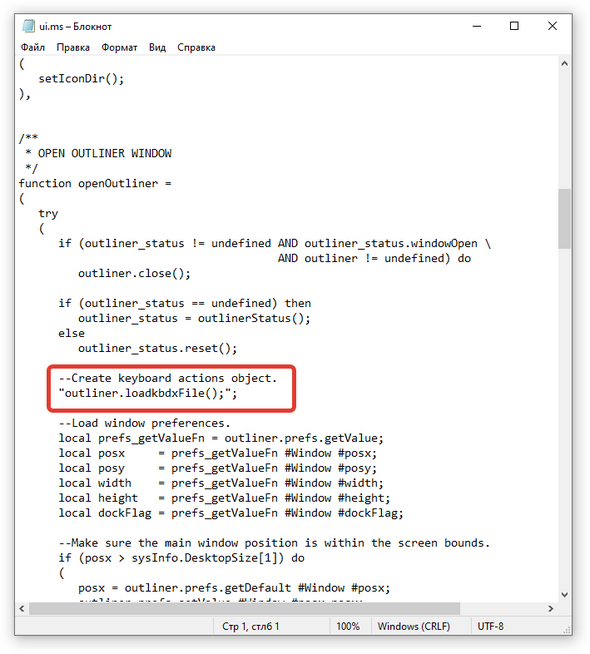This screenshot has height=654, width=590.
Task: Open the Файл menu
Action: [33, 48]
